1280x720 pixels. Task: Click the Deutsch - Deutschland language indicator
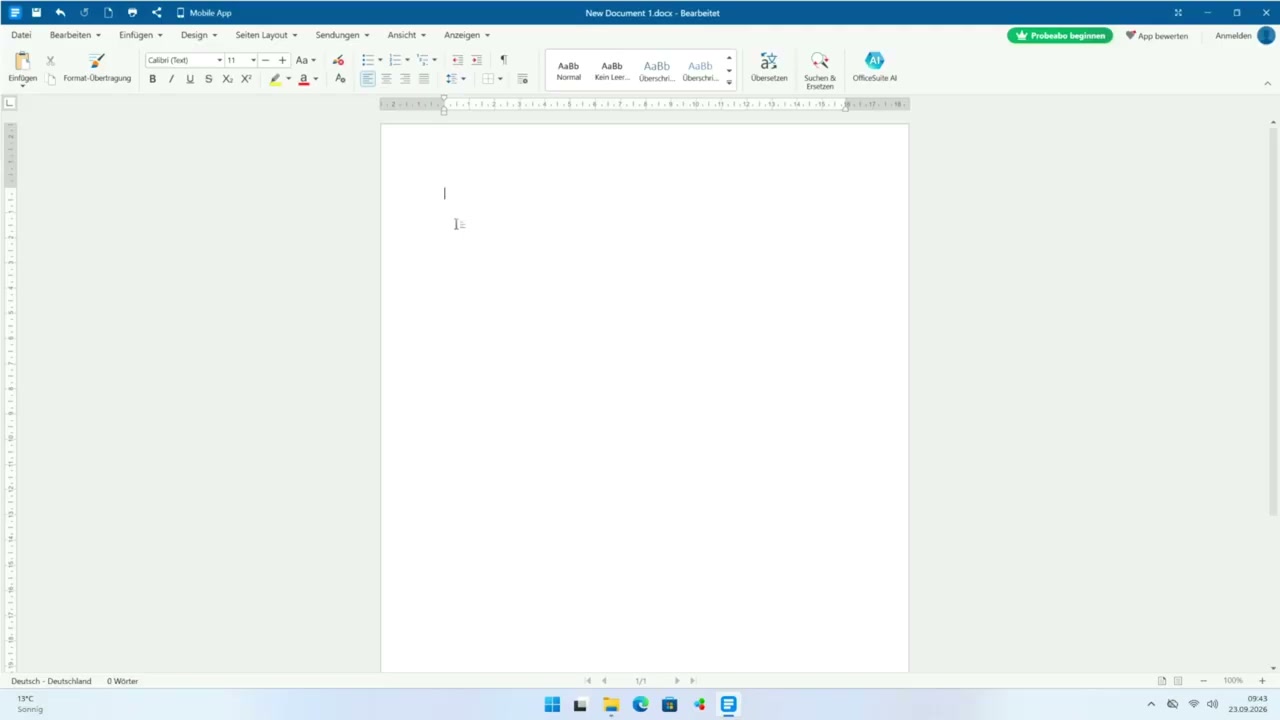51,681
